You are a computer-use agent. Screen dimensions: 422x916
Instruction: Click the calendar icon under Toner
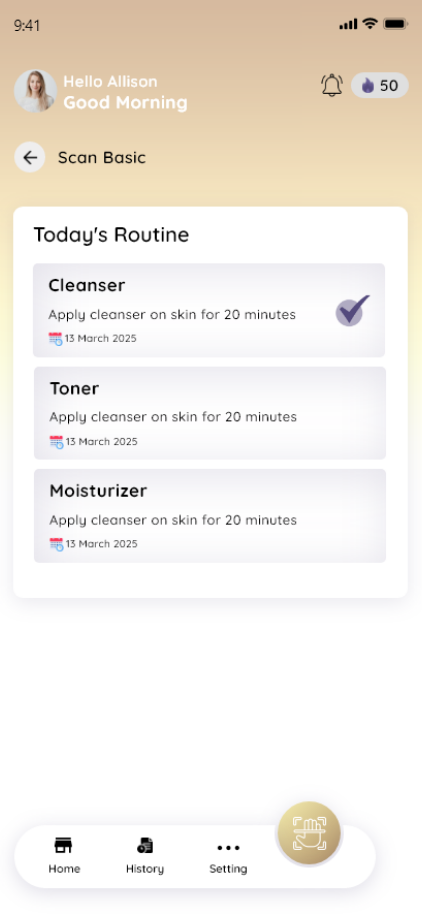pyautogui.click(x=56, y=442)
